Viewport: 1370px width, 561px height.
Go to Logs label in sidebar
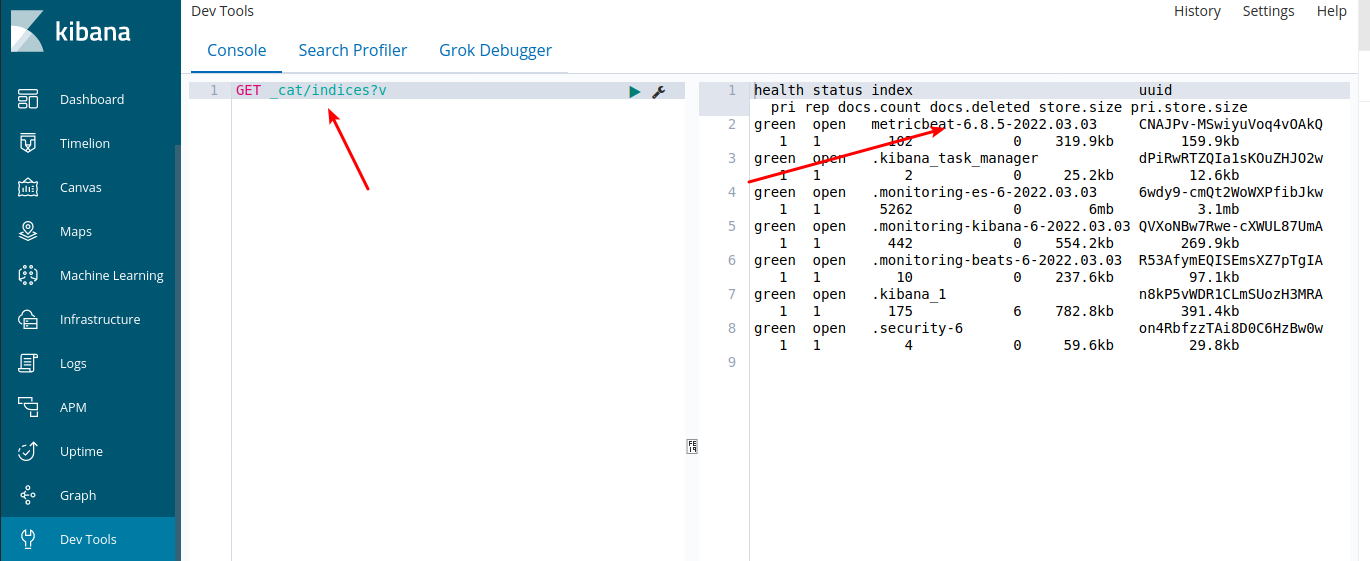73,363
